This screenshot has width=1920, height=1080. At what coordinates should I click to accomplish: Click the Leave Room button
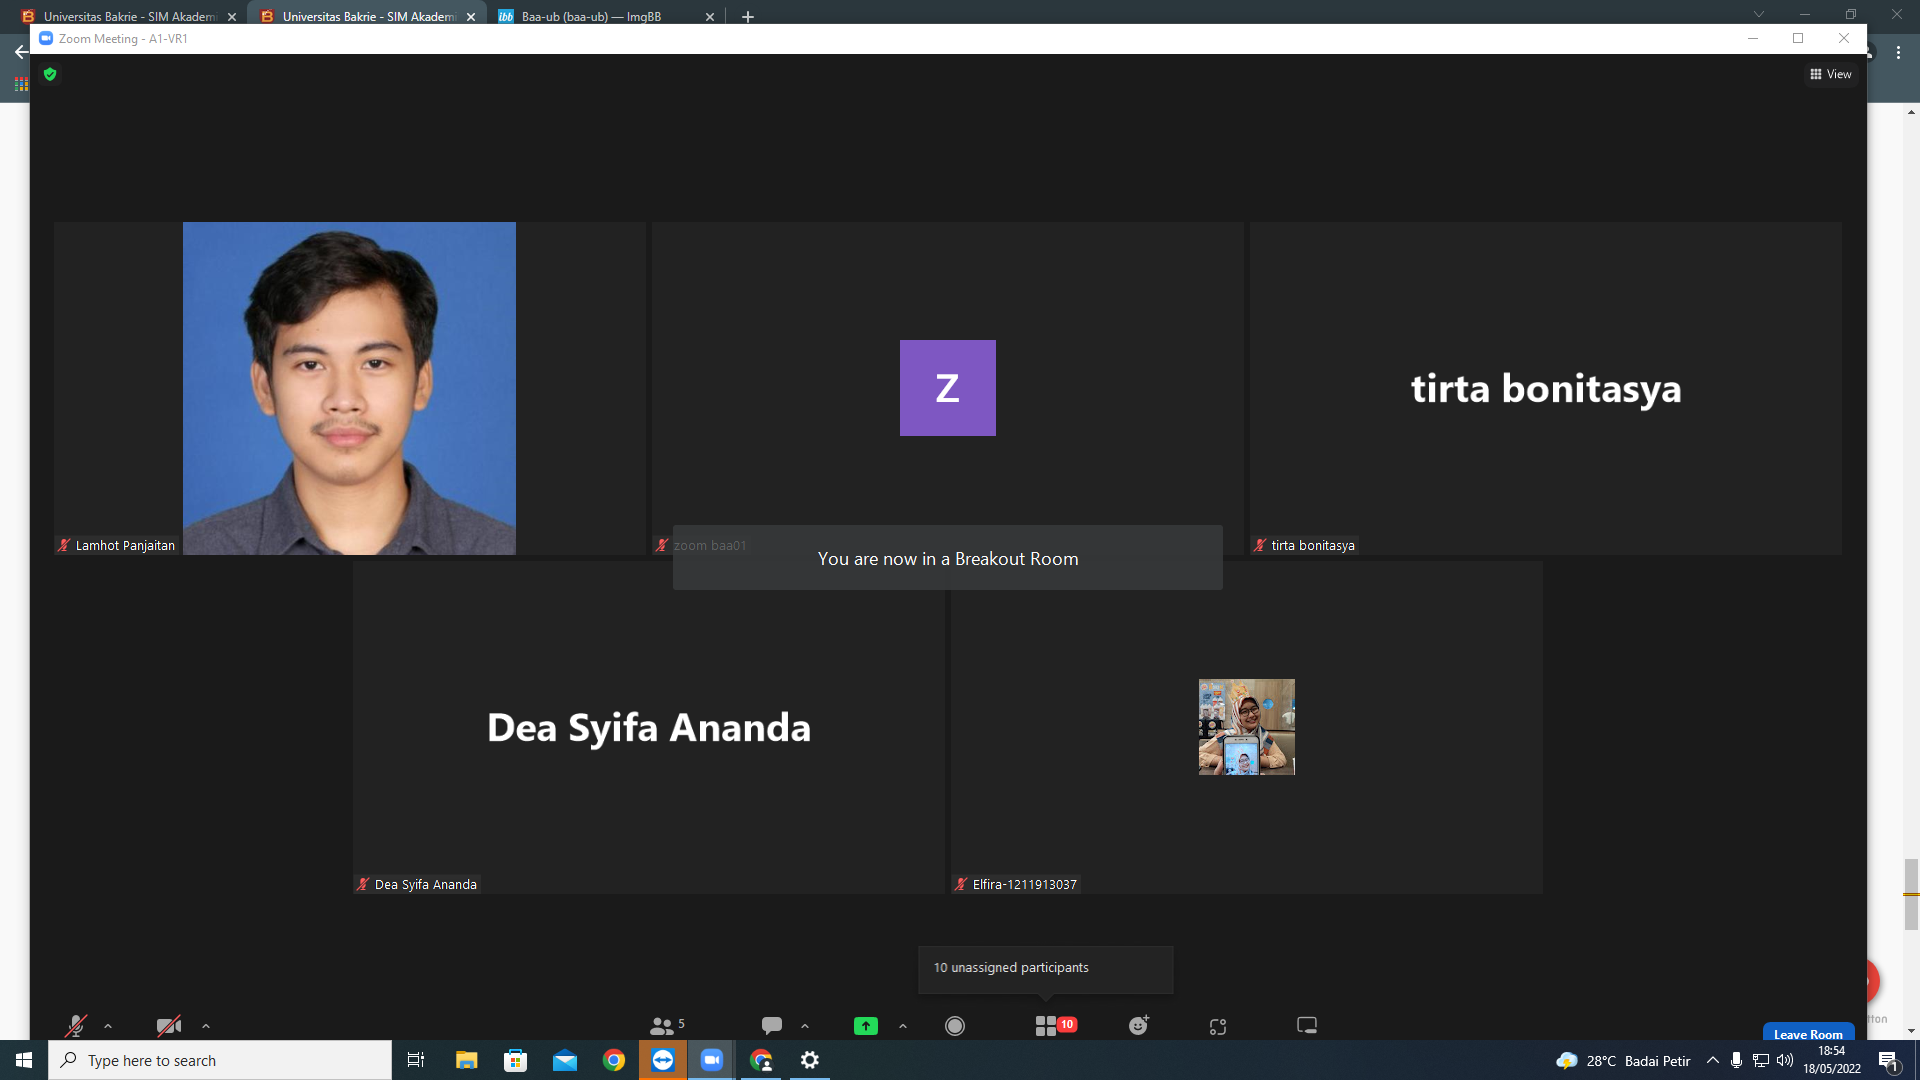[1808, 1033]
